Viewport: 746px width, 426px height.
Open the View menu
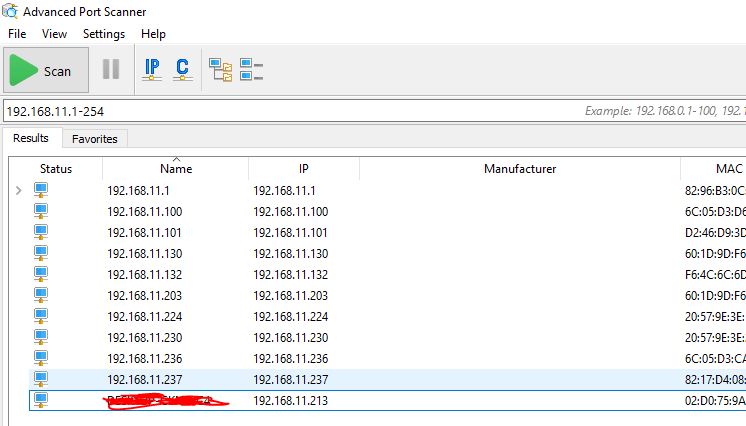coord(54,34)
